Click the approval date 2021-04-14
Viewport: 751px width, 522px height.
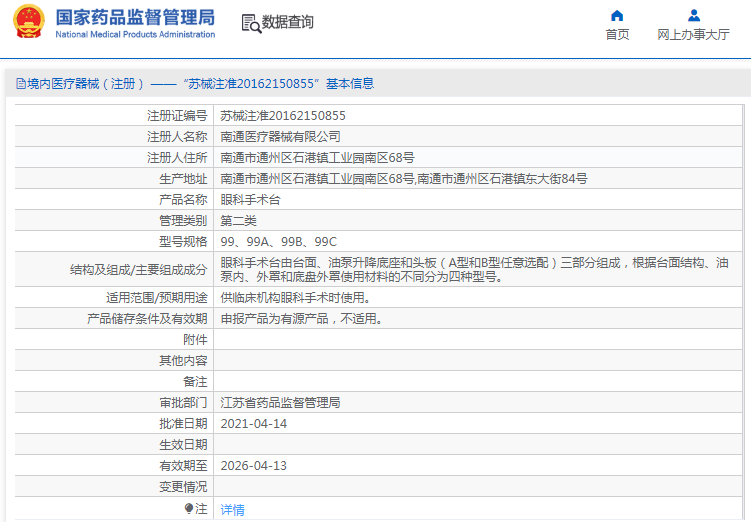(253, 423)
